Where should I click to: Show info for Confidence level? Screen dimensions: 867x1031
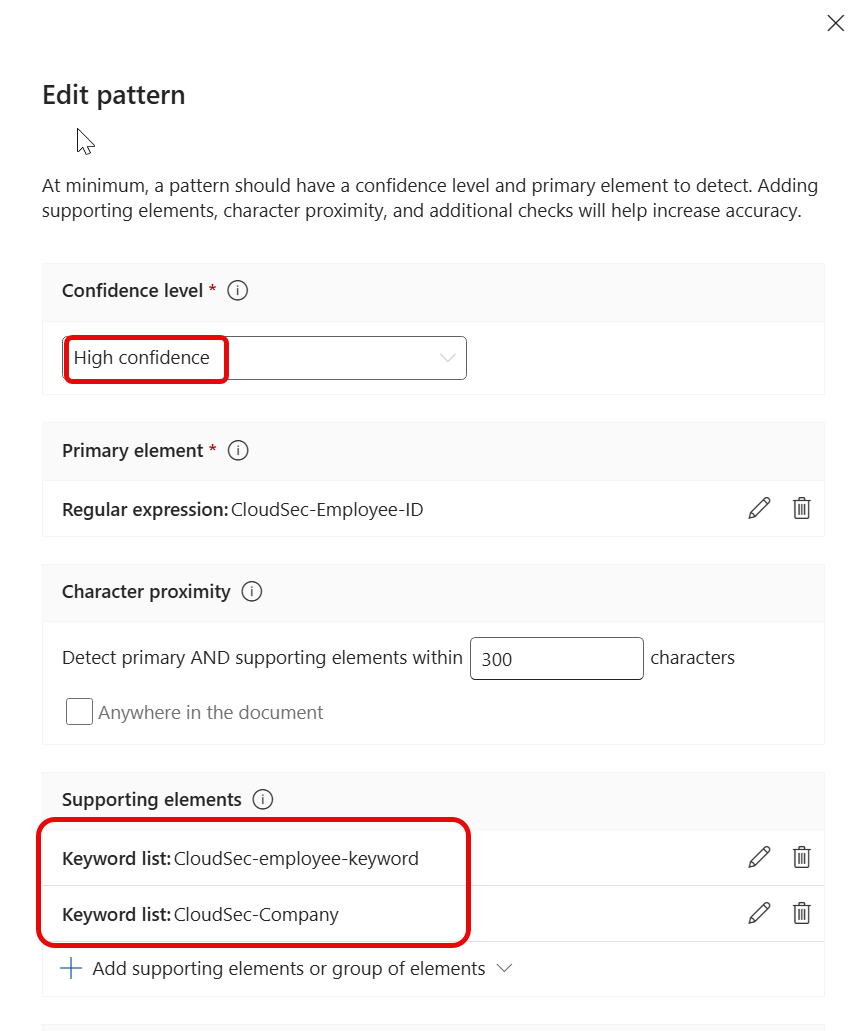pos(238,291)
